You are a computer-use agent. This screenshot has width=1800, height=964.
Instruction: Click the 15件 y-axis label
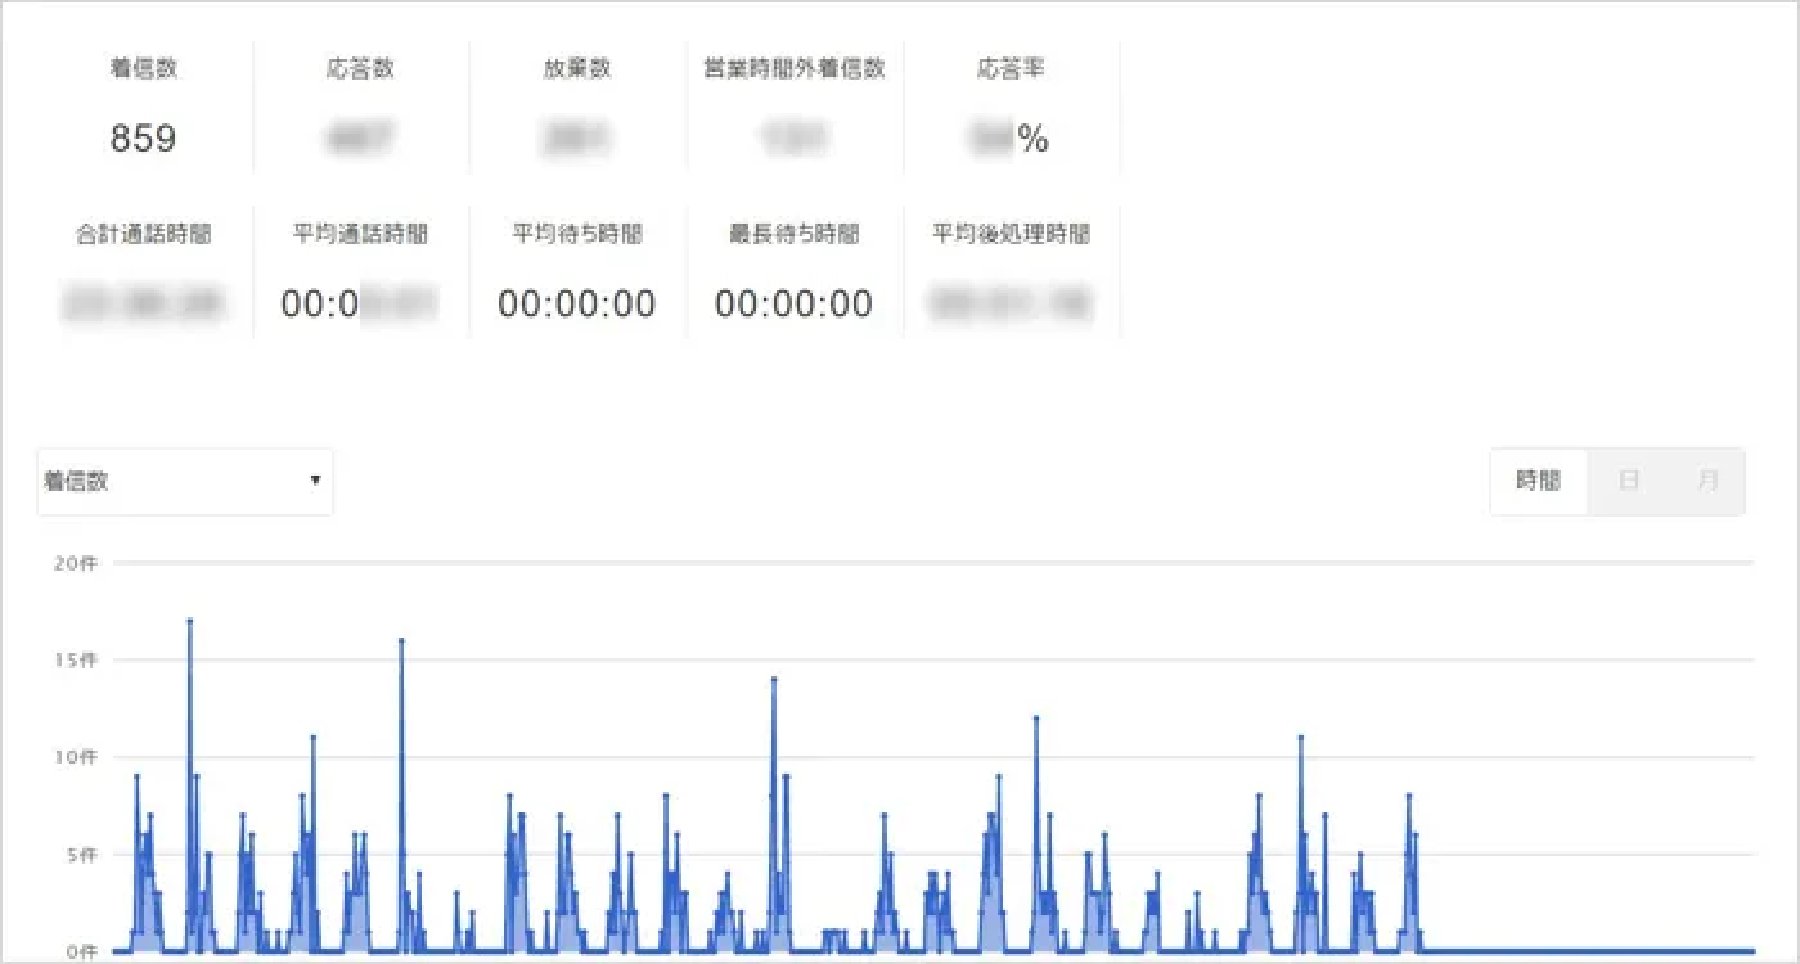point(76,660)
